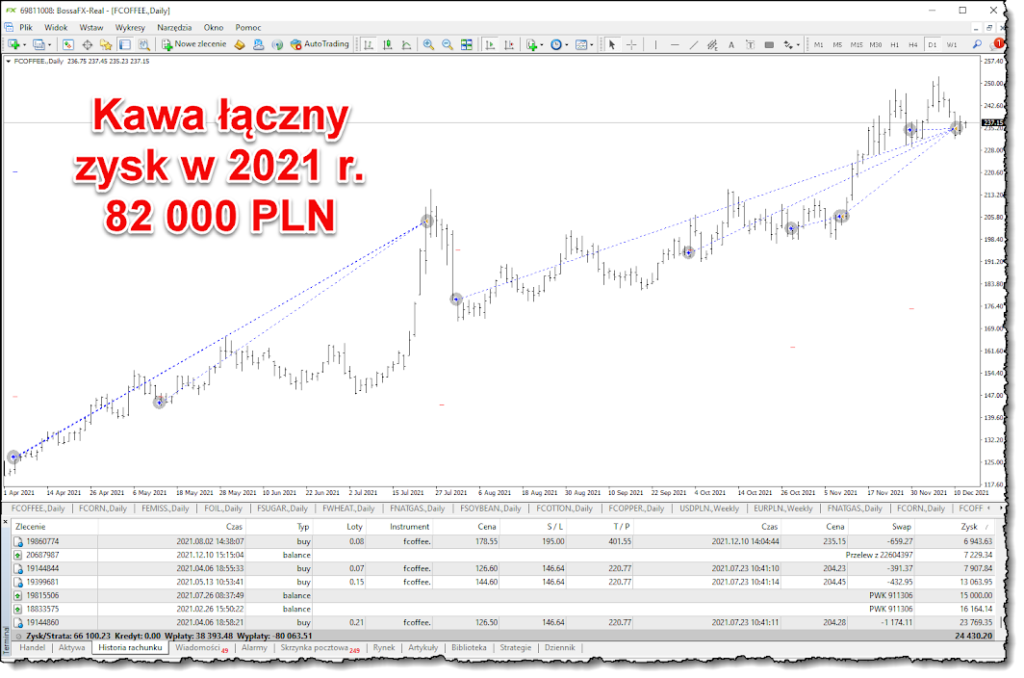This screenshot has width=1024, height=678.
Task: Expand the New Chart dropdown arrow
Action: point(24,45)
